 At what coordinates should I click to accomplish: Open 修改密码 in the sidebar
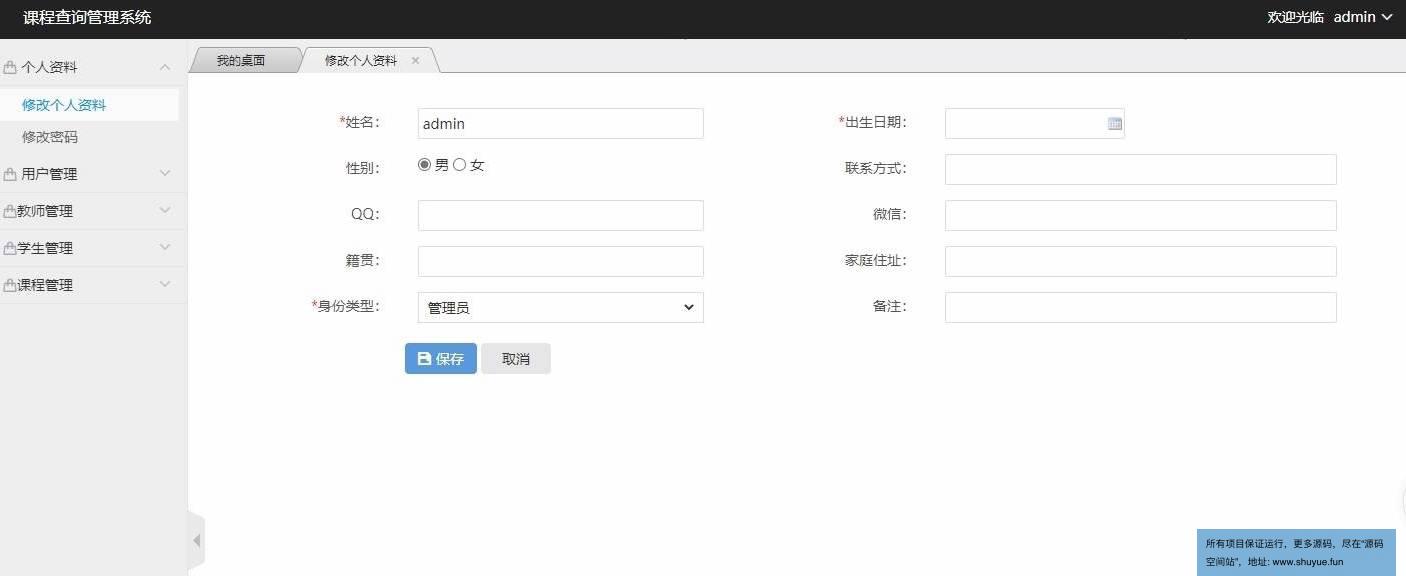coord(50,137)
